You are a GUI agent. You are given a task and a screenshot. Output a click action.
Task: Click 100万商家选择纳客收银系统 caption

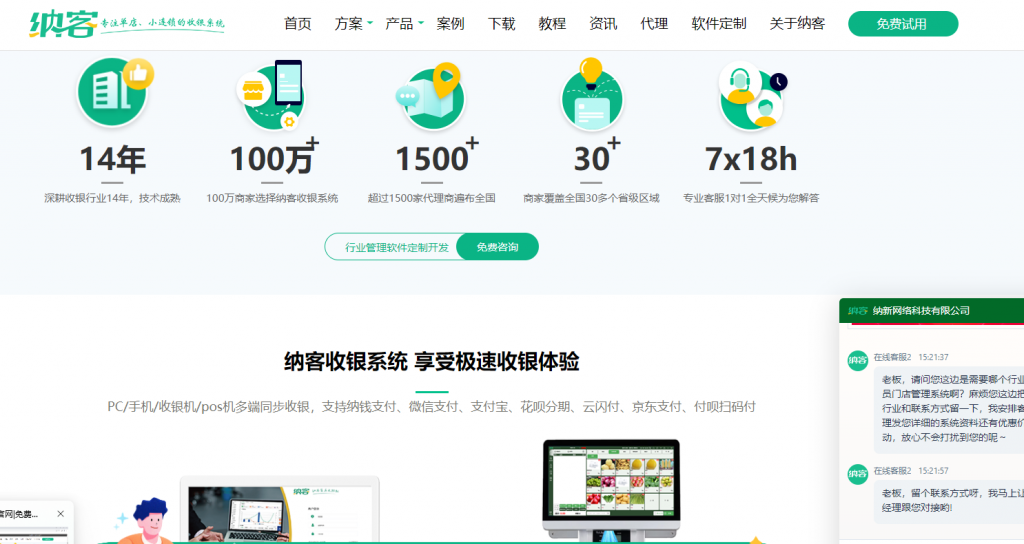coord(272,198)
